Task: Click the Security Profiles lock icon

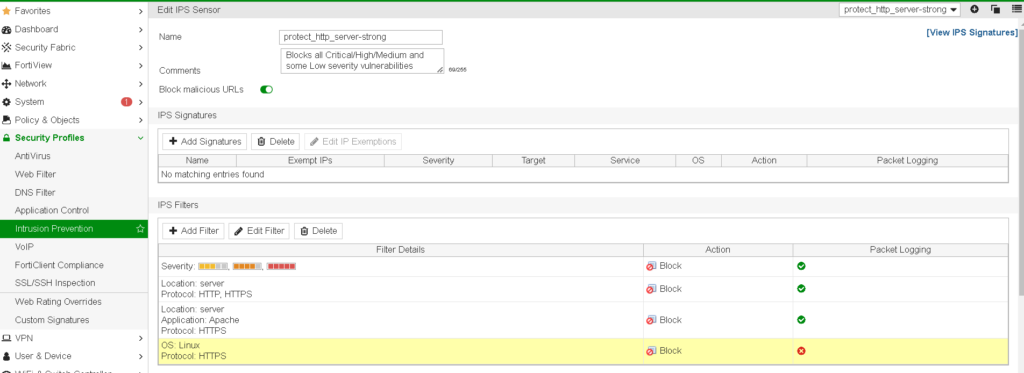Action: pyautogui.click(x=7, y=138)
